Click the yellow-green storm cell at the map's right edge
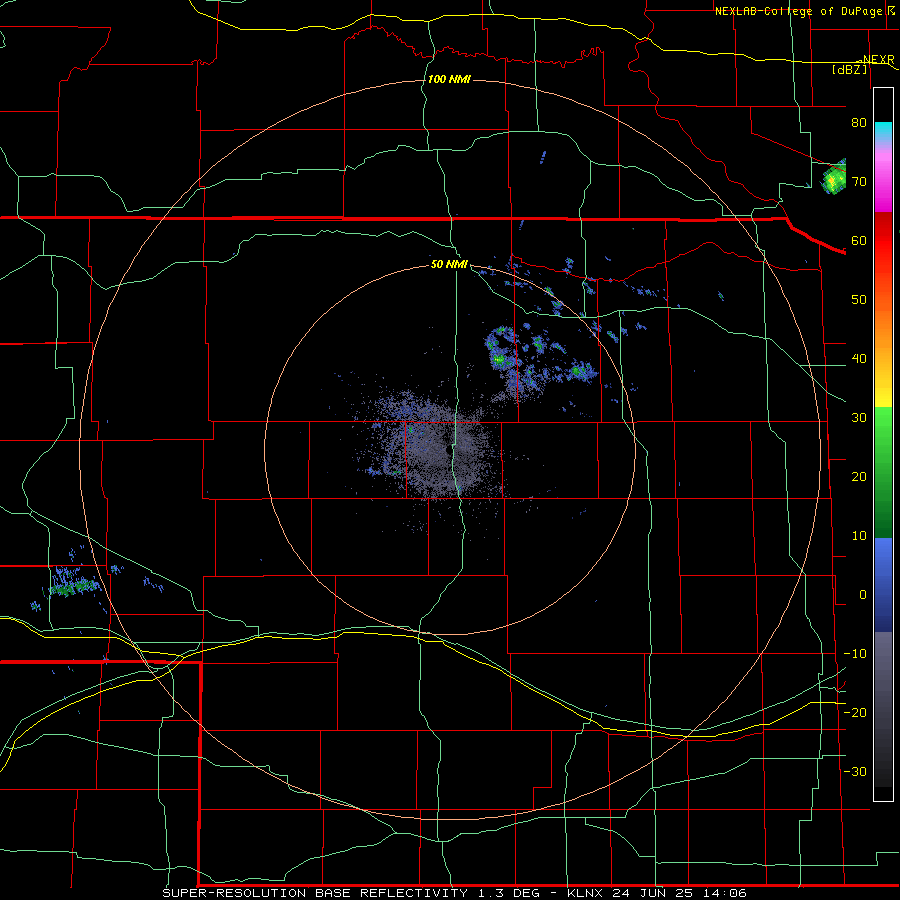900x900 pixels. (x=834, y=179)
